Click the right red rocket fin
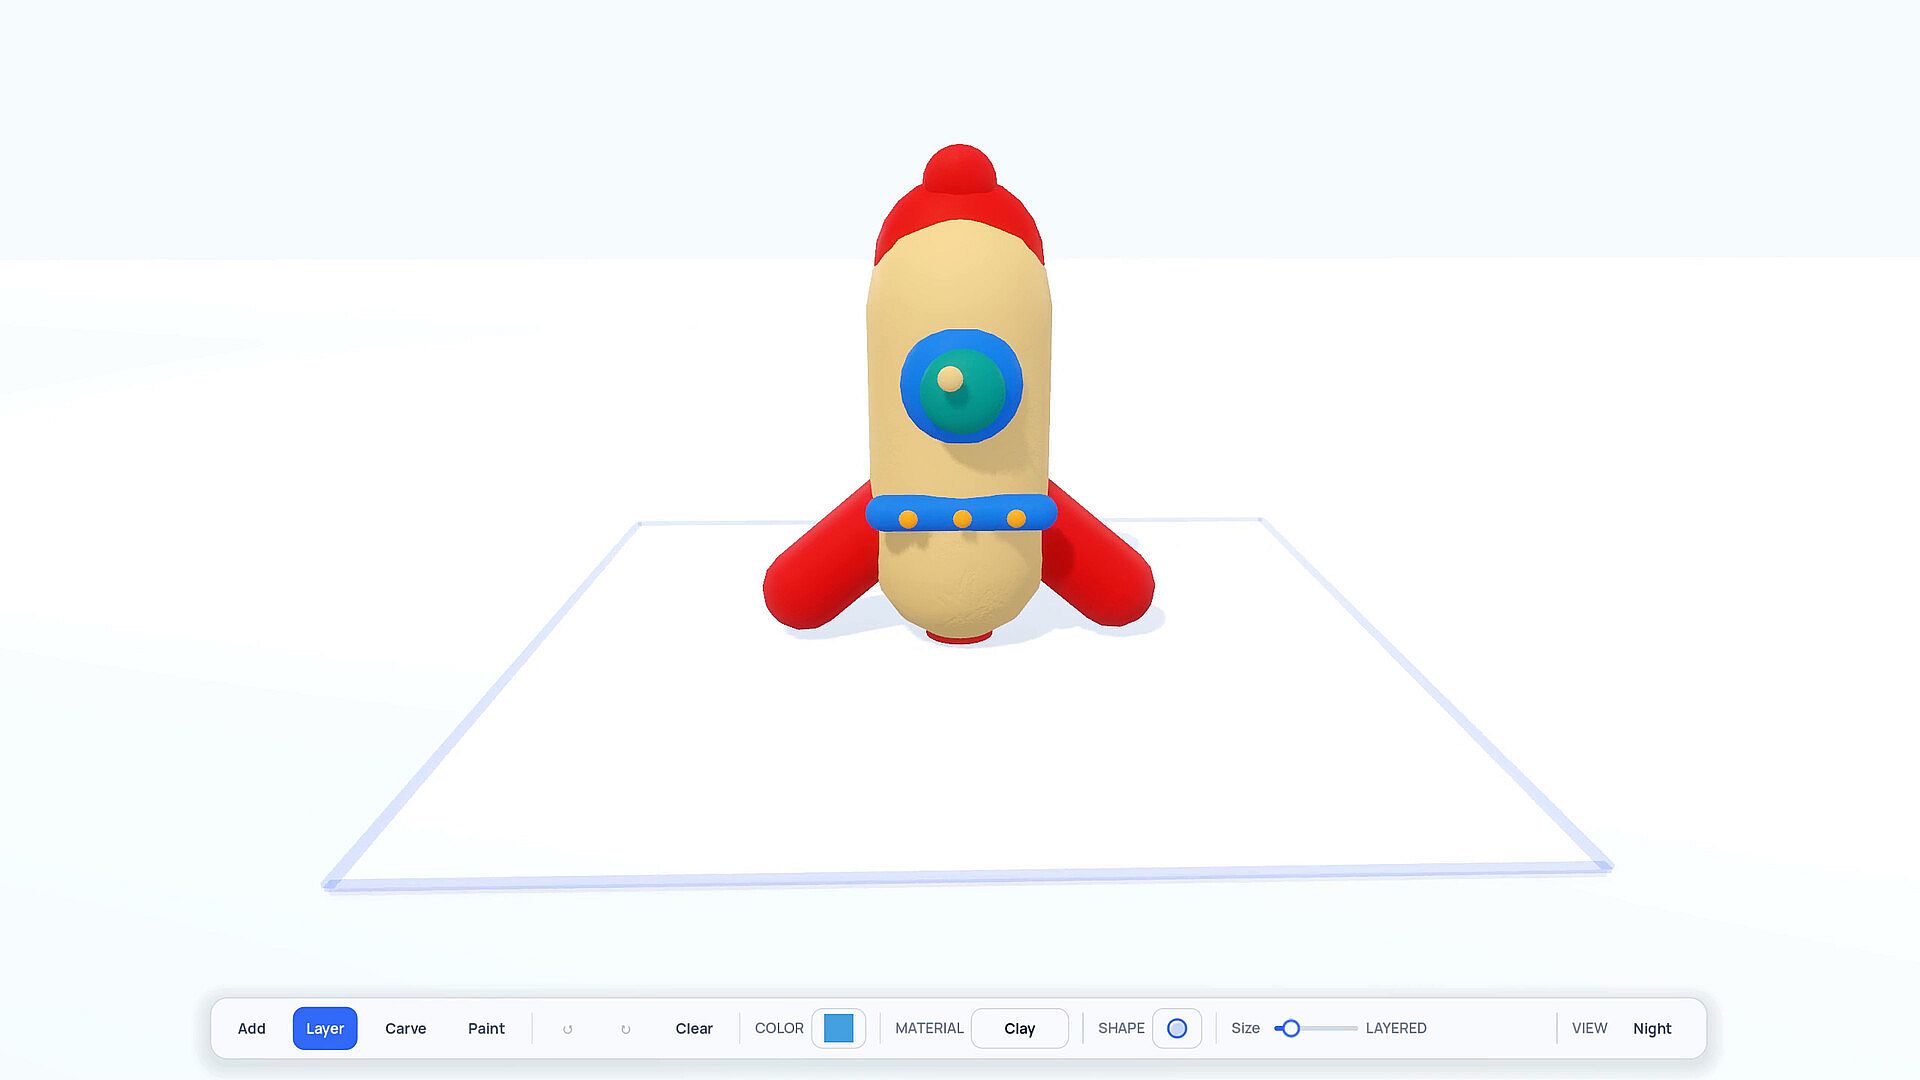 tap(1098, 562)
